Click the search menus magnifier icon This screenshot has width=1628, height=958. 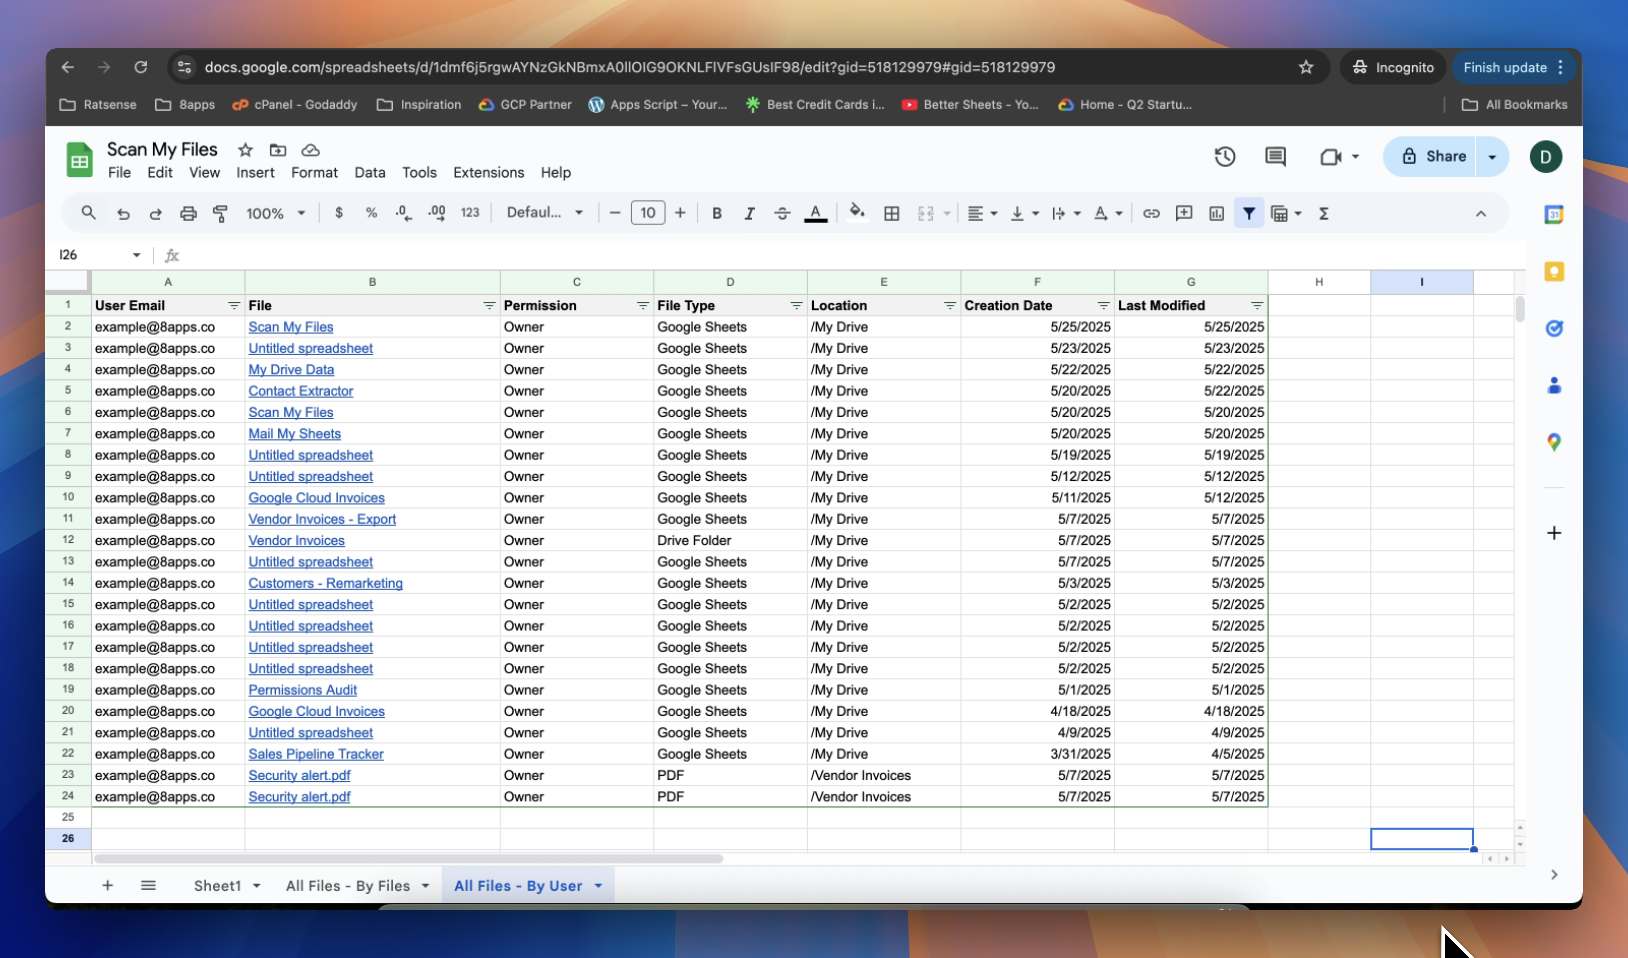tap(89, 213)
